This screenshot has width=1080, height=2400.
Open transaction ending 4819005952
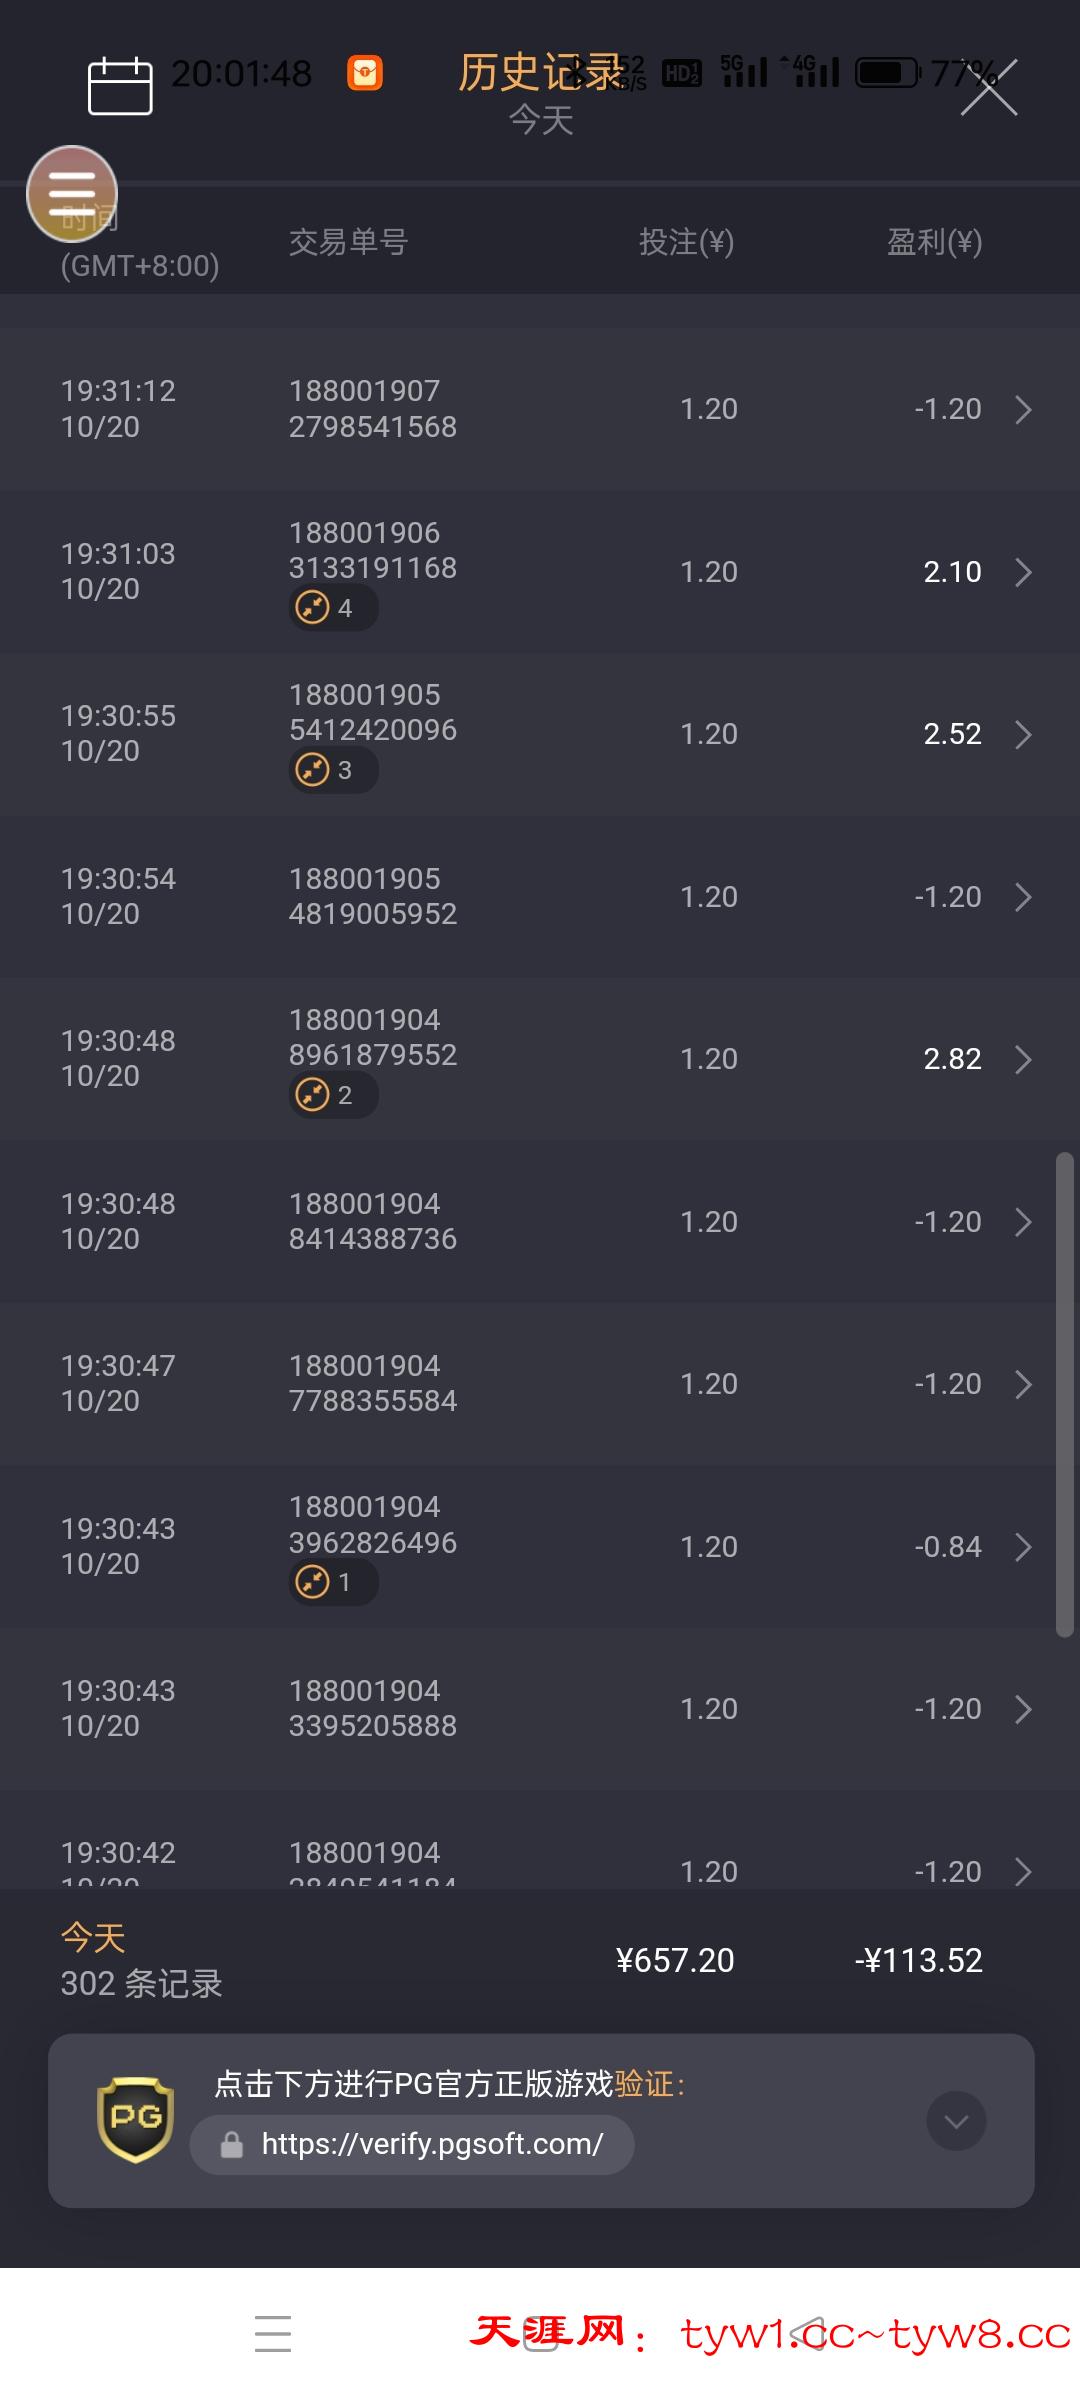372,896
